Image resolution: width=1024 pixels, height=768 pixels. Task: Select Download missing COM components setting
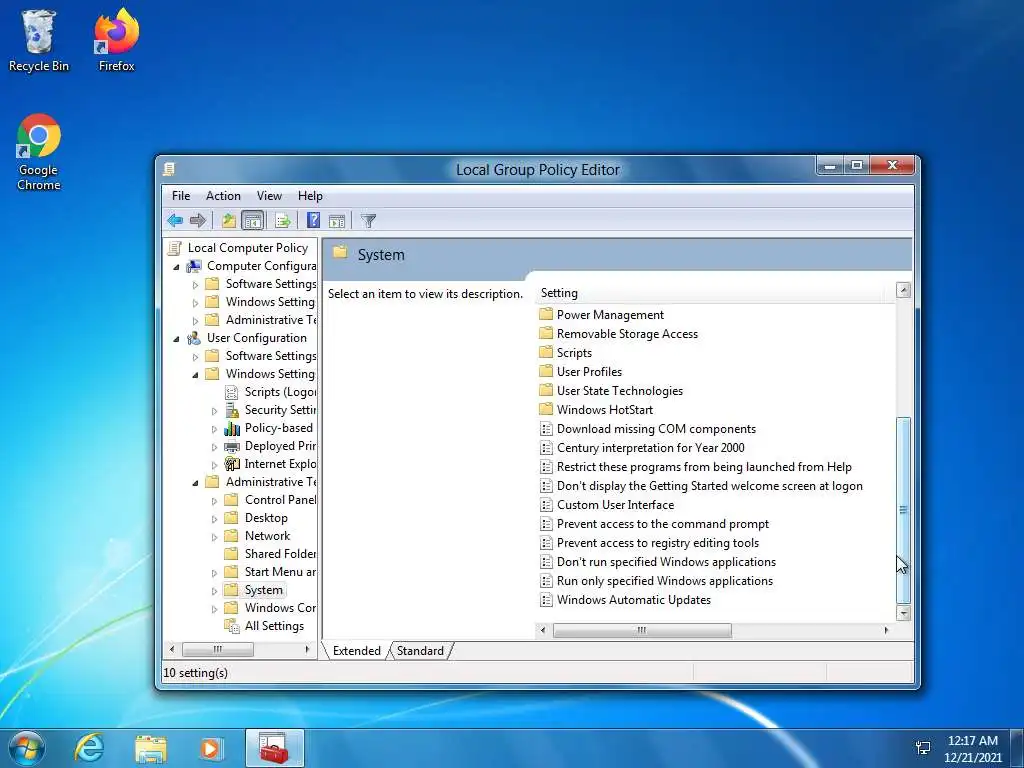pos(656,429)
